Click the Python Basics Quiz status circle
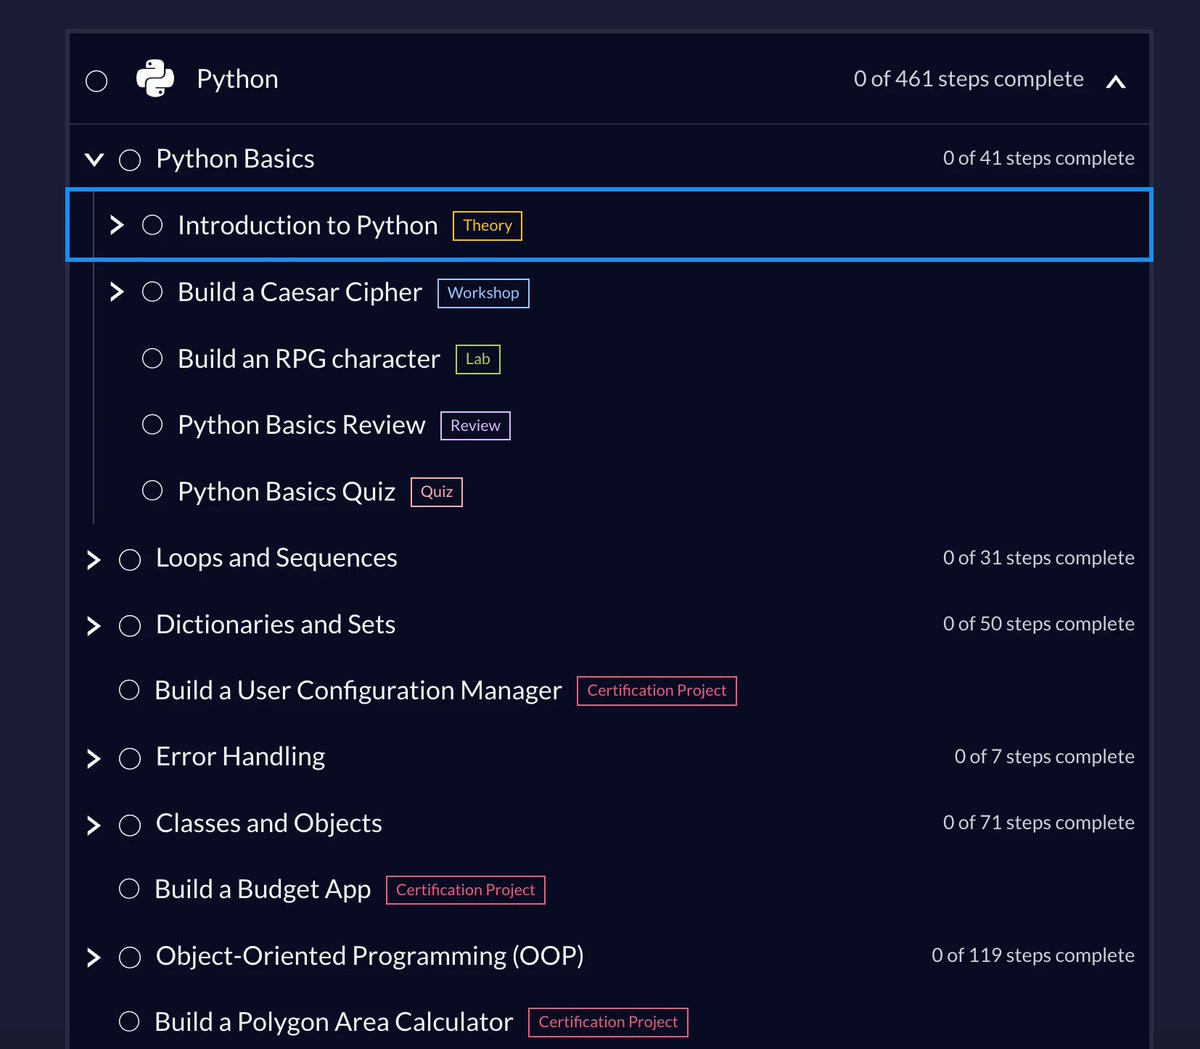The width and height of the screenshot is (1200, 1049). (x=152, y=490)
